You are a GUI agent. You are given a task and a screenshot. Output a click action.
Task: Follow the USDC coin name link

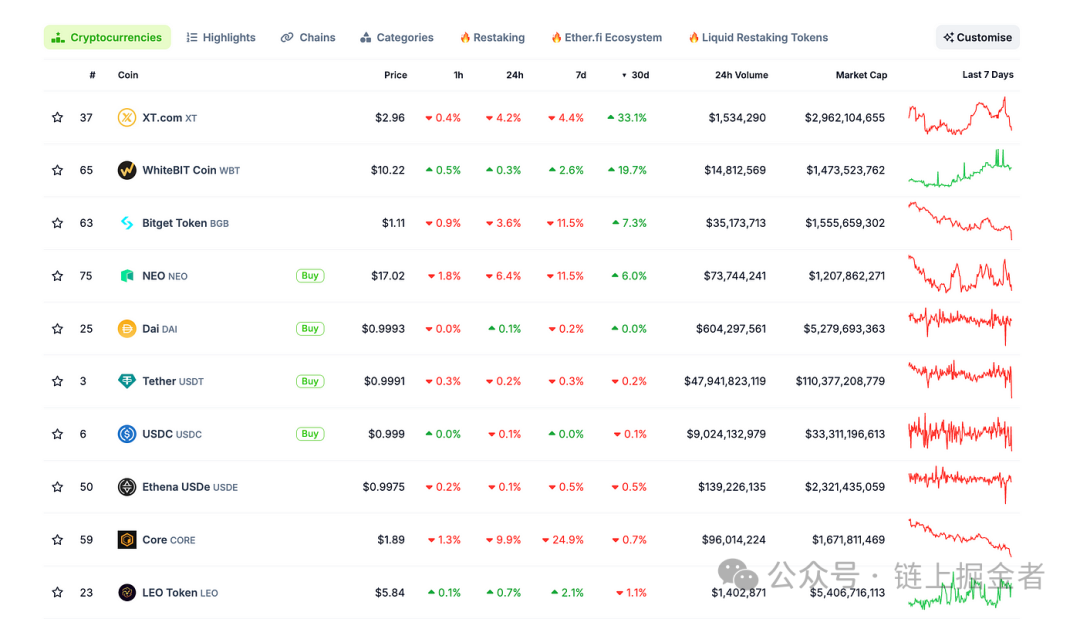172,434
